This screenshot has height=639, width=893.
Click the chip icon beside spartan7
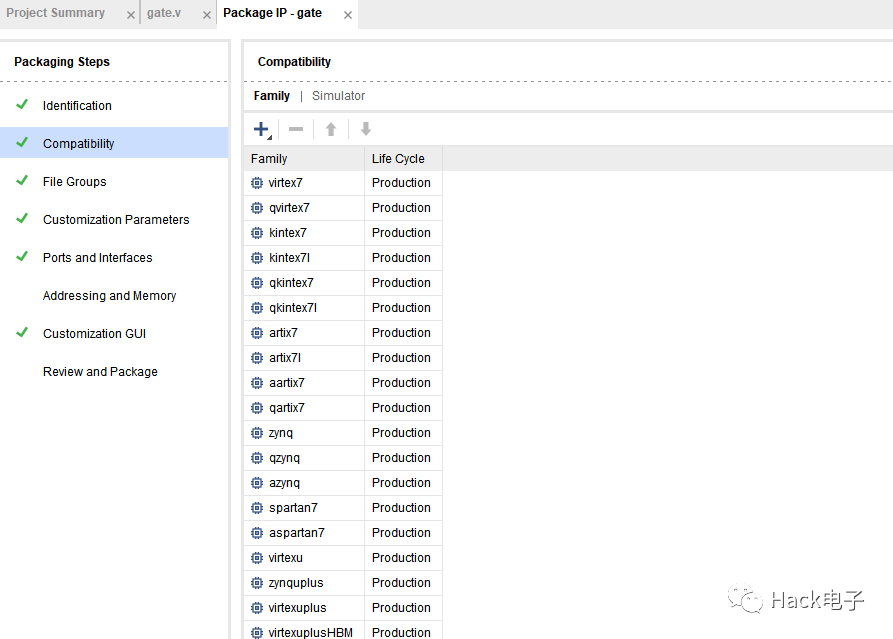(x=257, y=508)
